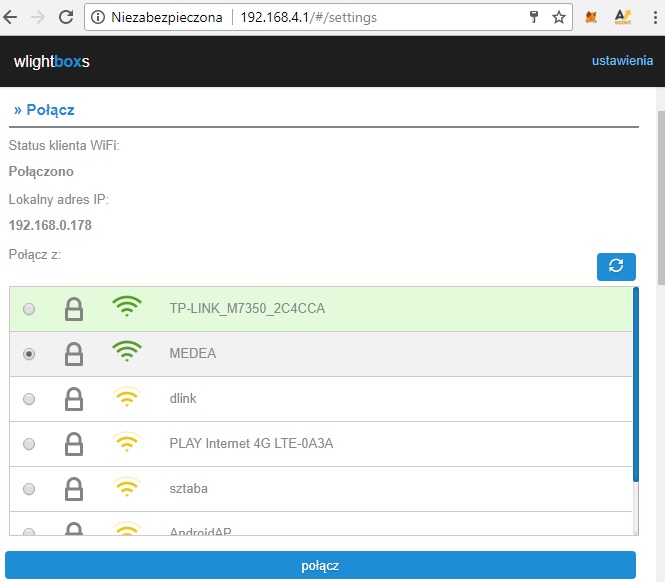Open the MetaMask fox extension
The height and width of the screenshot is (582, 665).
pyautogui.click(x=592, y=17)
